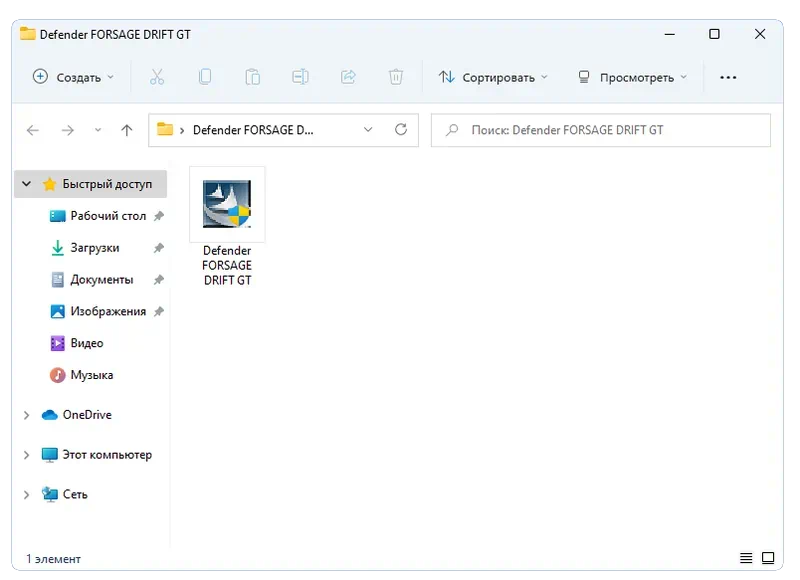Click the Rename icon in toolbar
The image size is (800, 580).
point(301,78)
